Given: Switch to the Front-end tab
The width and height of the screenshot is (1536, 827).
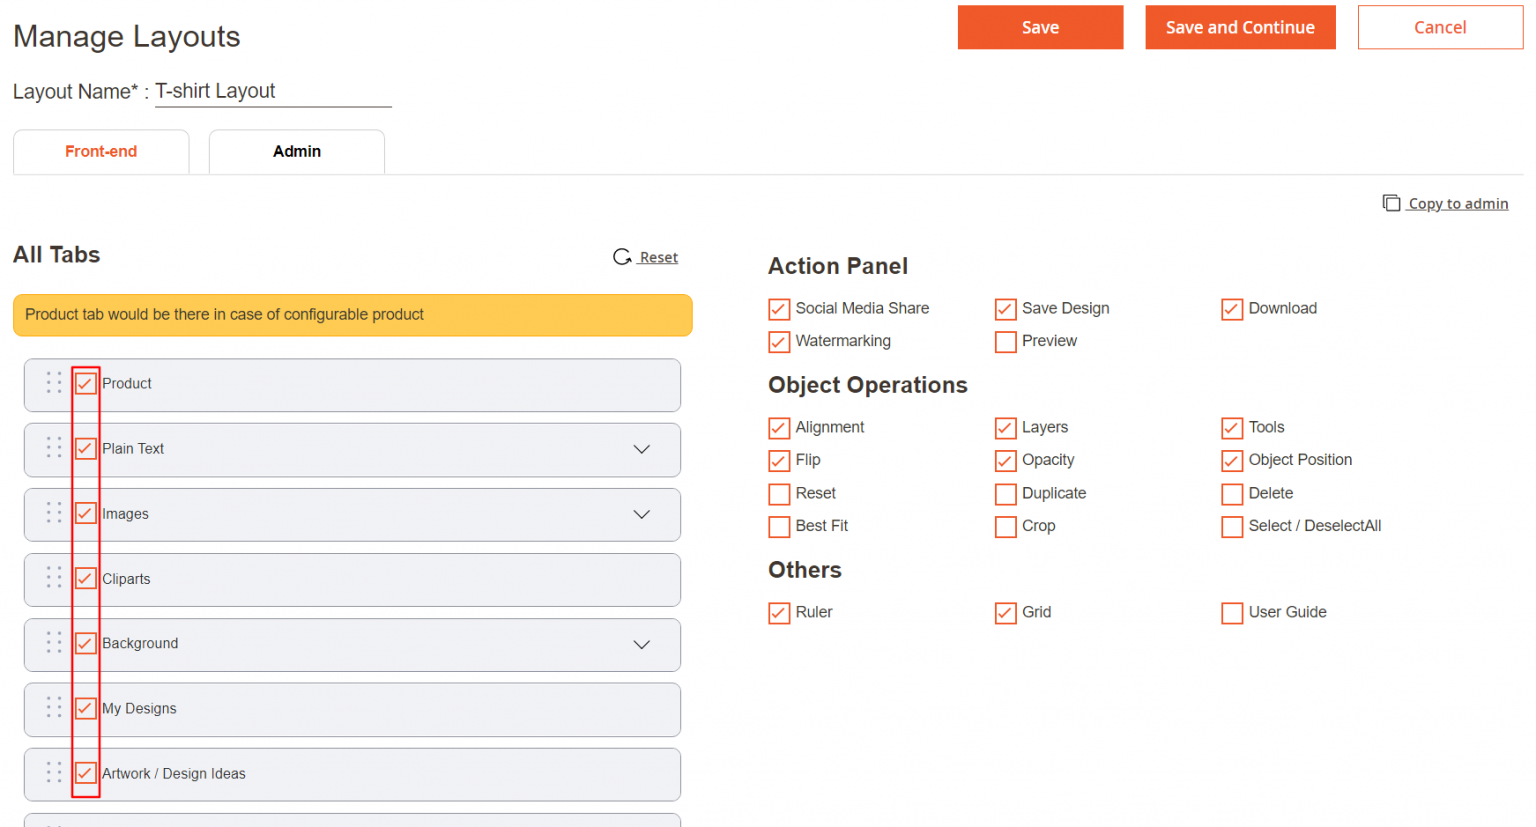Looking at the screenshot, I should (x=100, y=151).
